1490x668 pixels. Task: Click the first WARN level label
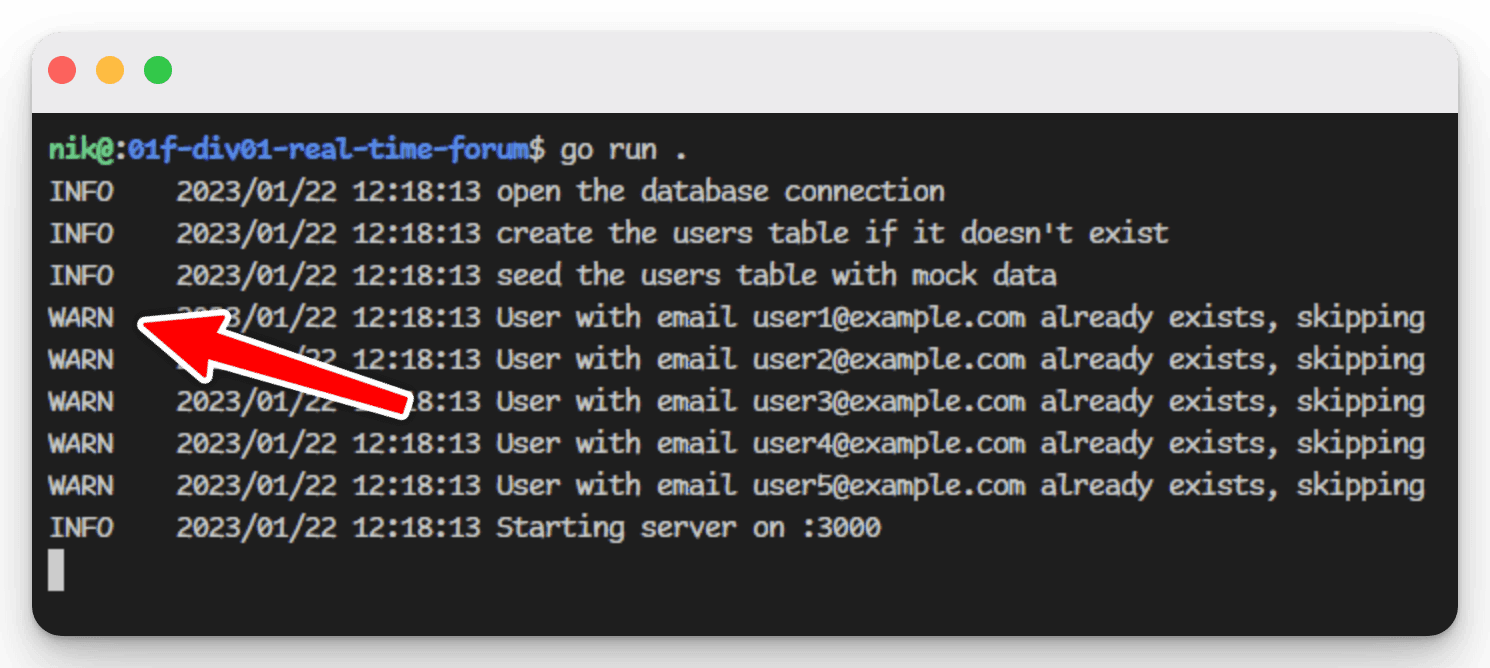81,318
